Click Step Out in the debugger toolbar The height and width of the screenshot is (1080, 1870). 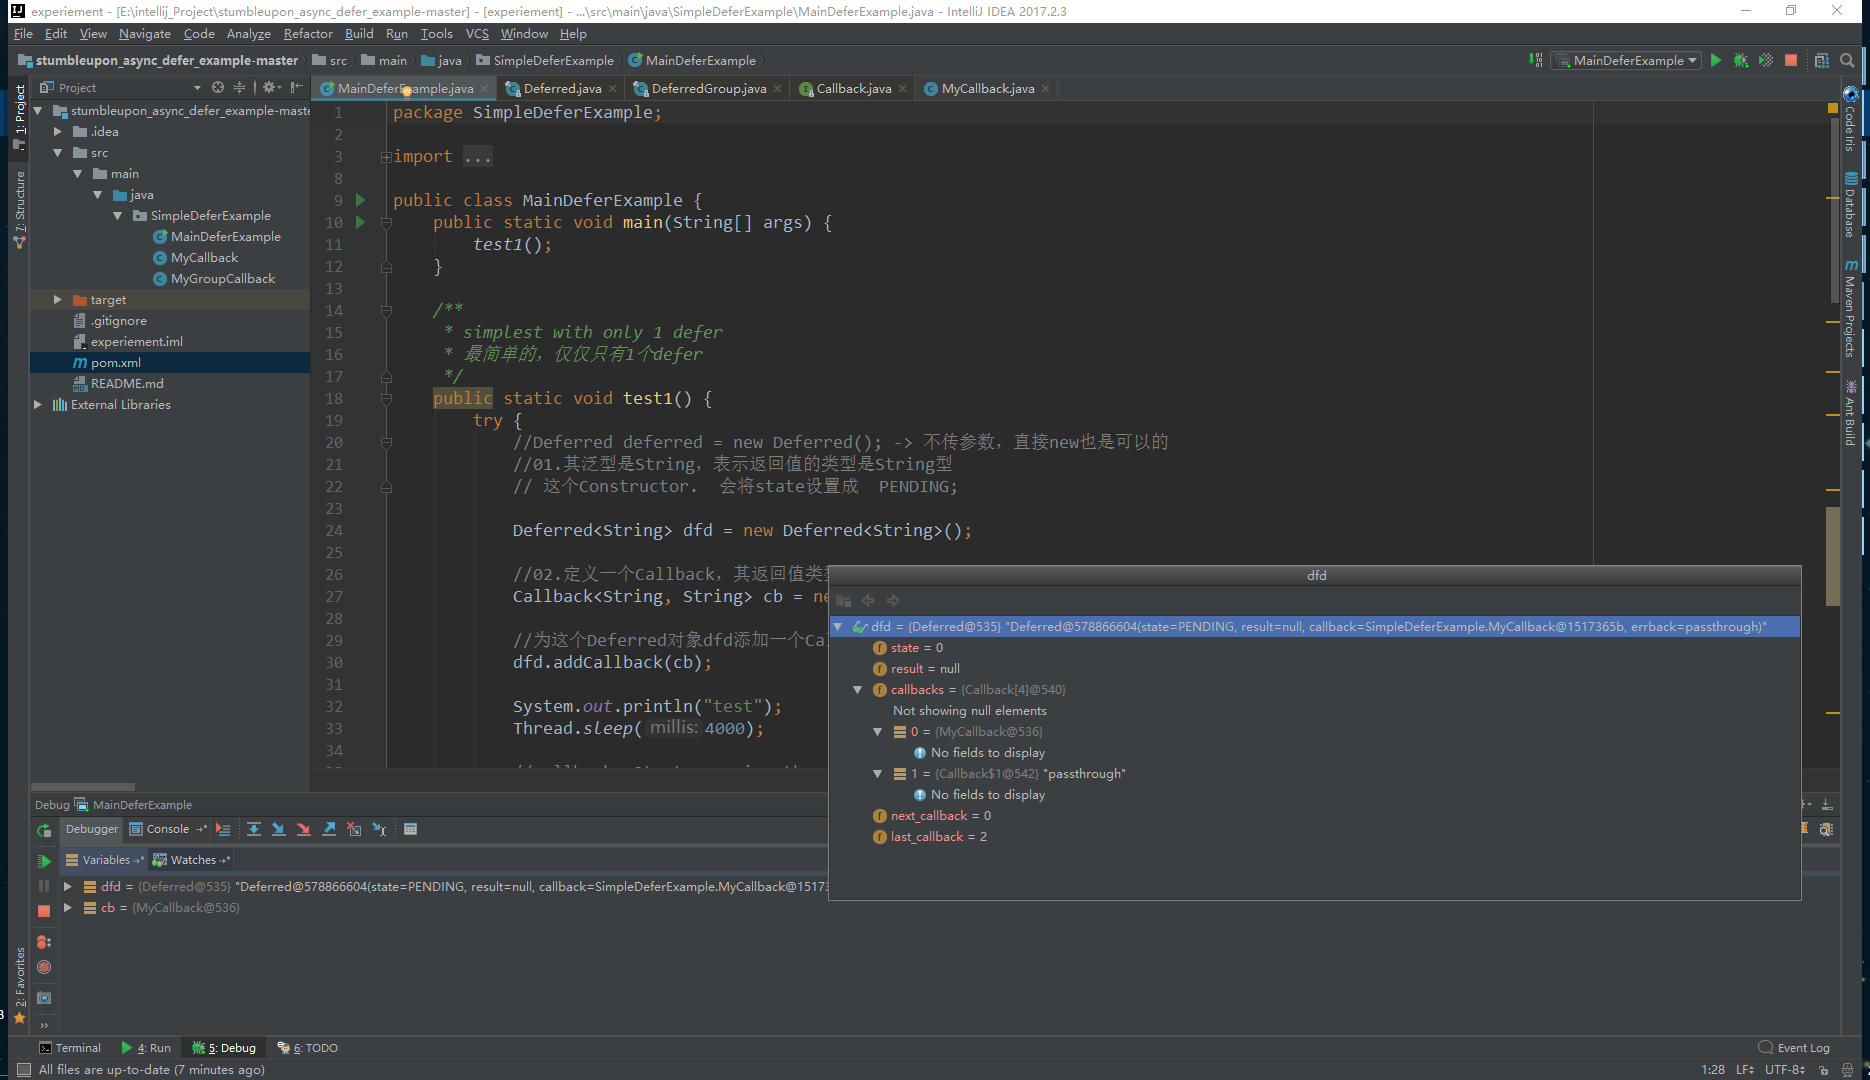329,829
